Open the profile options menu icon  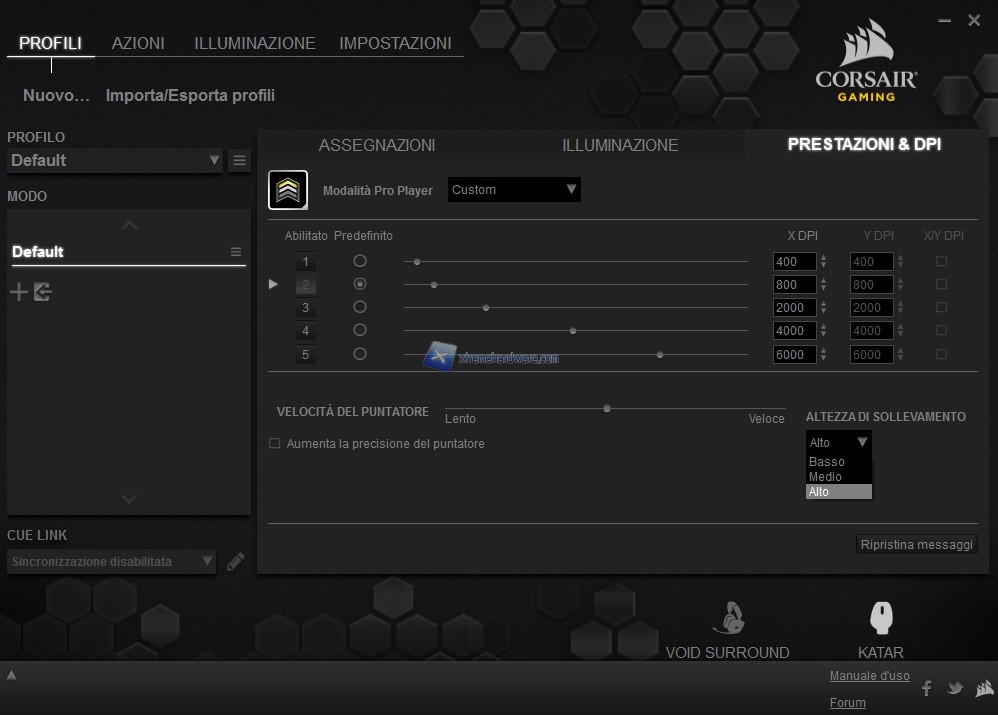[239, 160]
